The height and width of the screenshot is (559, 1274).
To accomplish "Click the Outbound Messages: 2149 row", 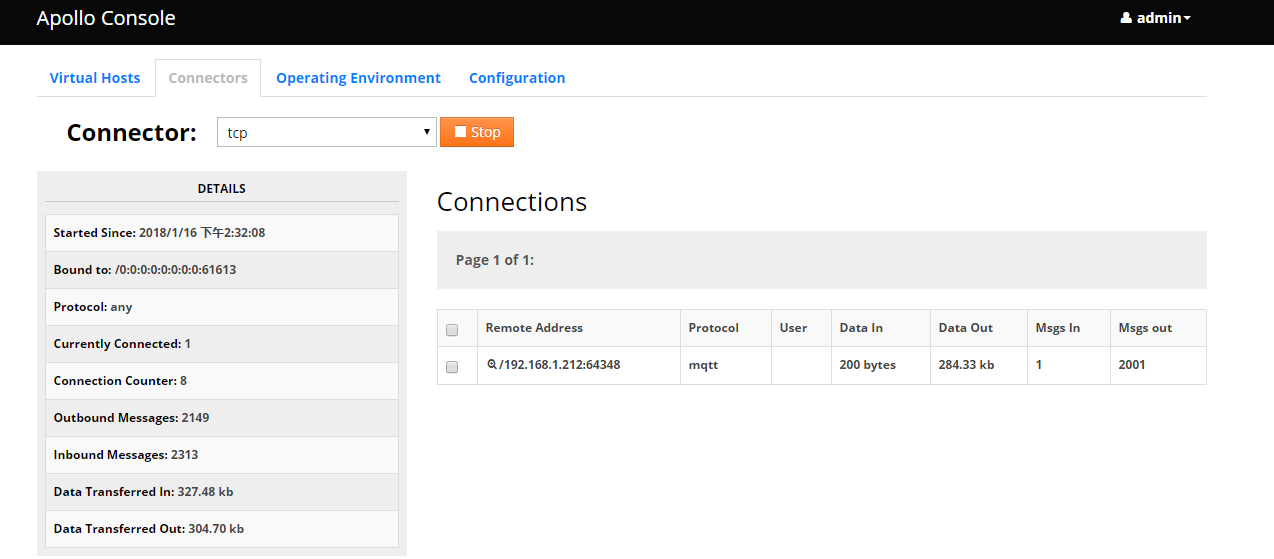I will tap(222, 418).
